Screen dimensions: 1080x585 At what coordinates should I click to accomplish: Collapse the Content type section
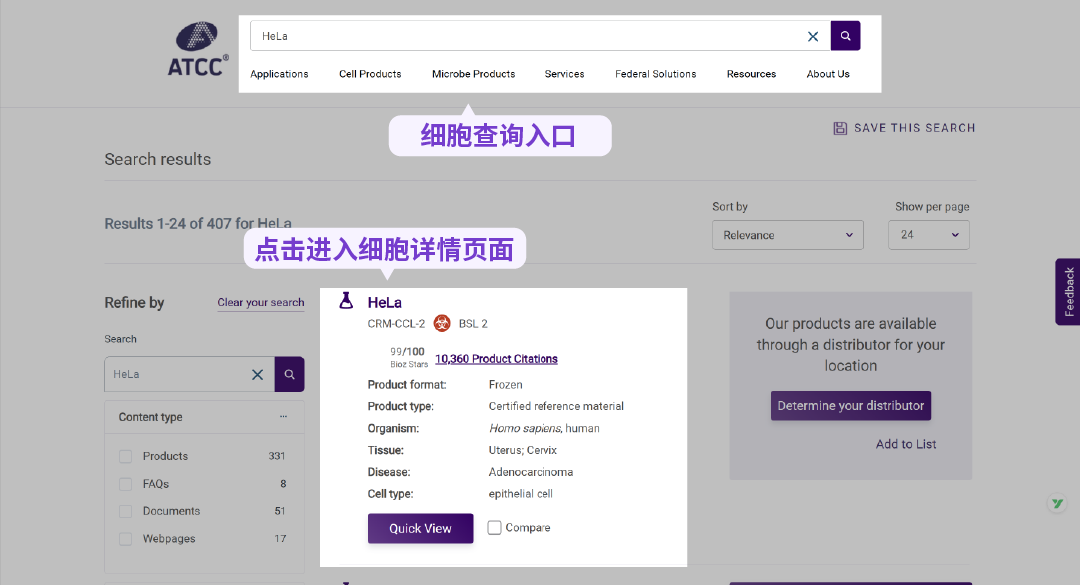pyautogui.click(x=283, y=417)
